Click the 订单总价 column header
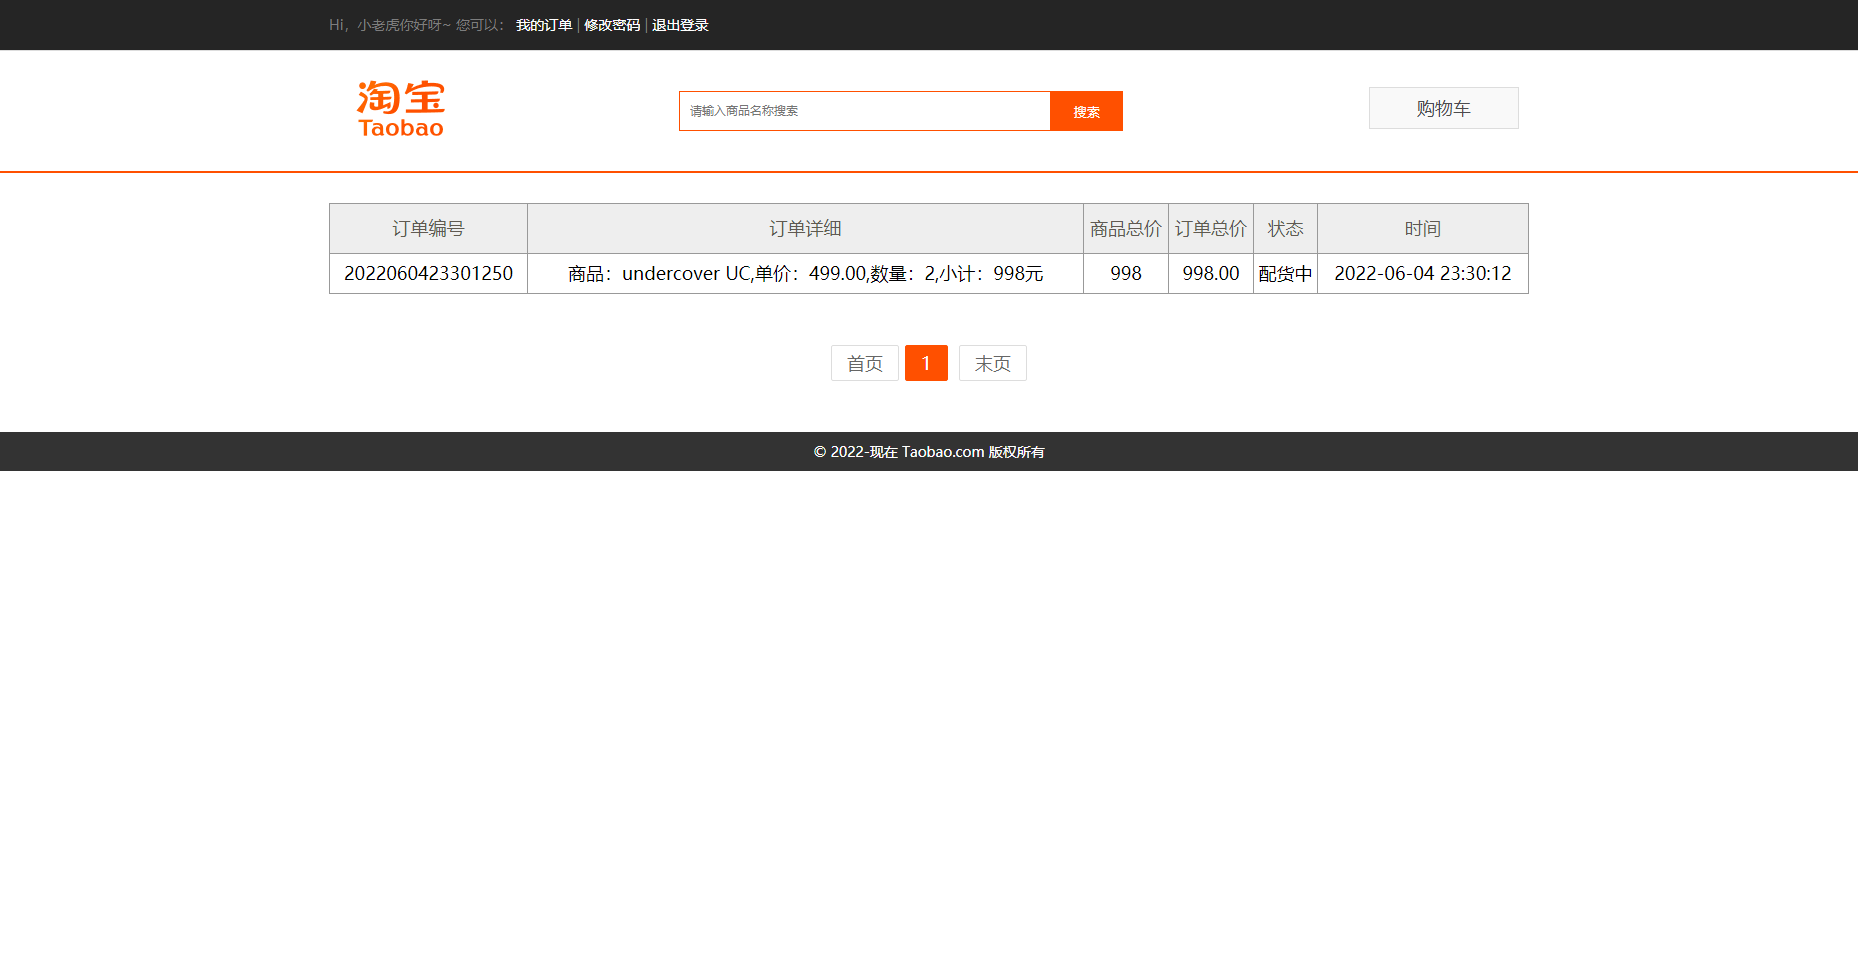The width and height of the screenshot is (1858, 955). pyautogui.click(x=1211, y=229)
